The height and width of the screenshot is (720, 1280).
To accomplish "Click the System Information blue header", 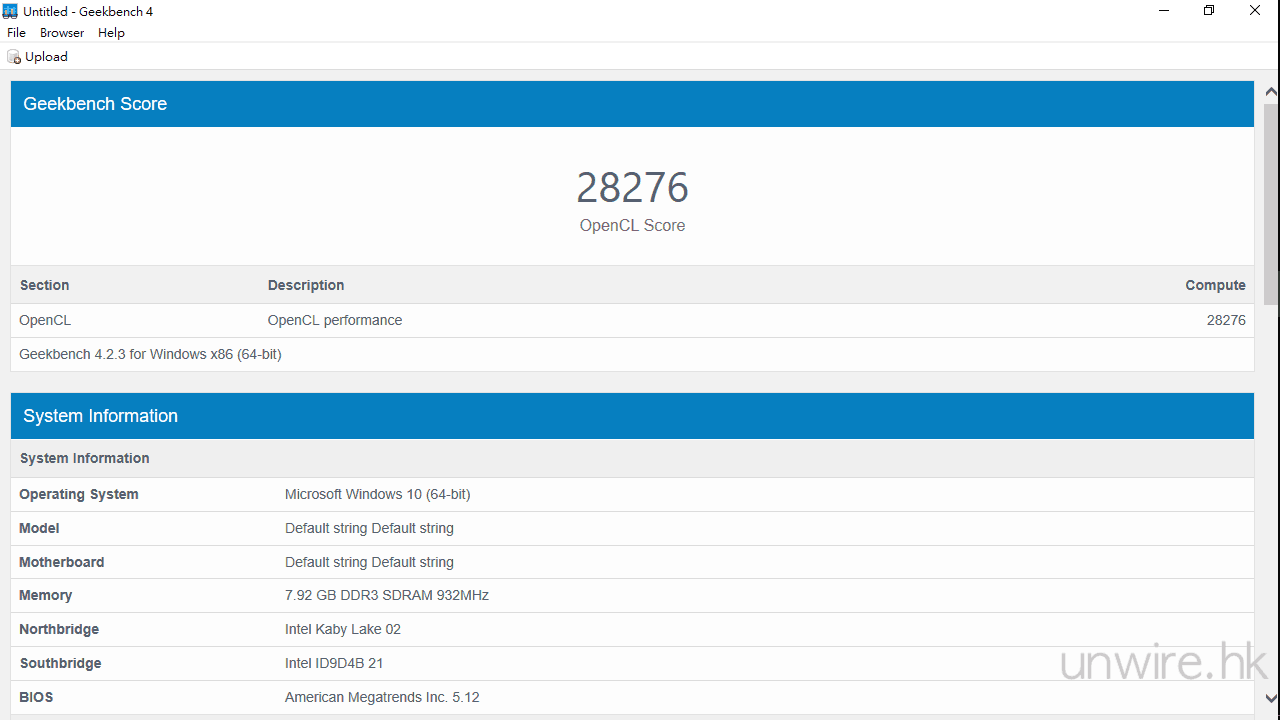I will (x=632, y=416).
